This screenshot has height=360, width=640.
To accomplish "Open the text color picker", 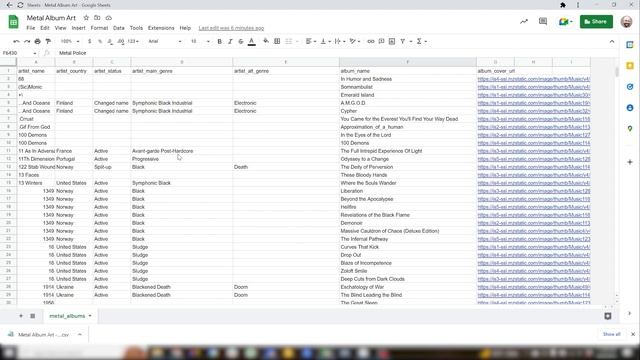I will pyautogui.click(x=252, y=41).
